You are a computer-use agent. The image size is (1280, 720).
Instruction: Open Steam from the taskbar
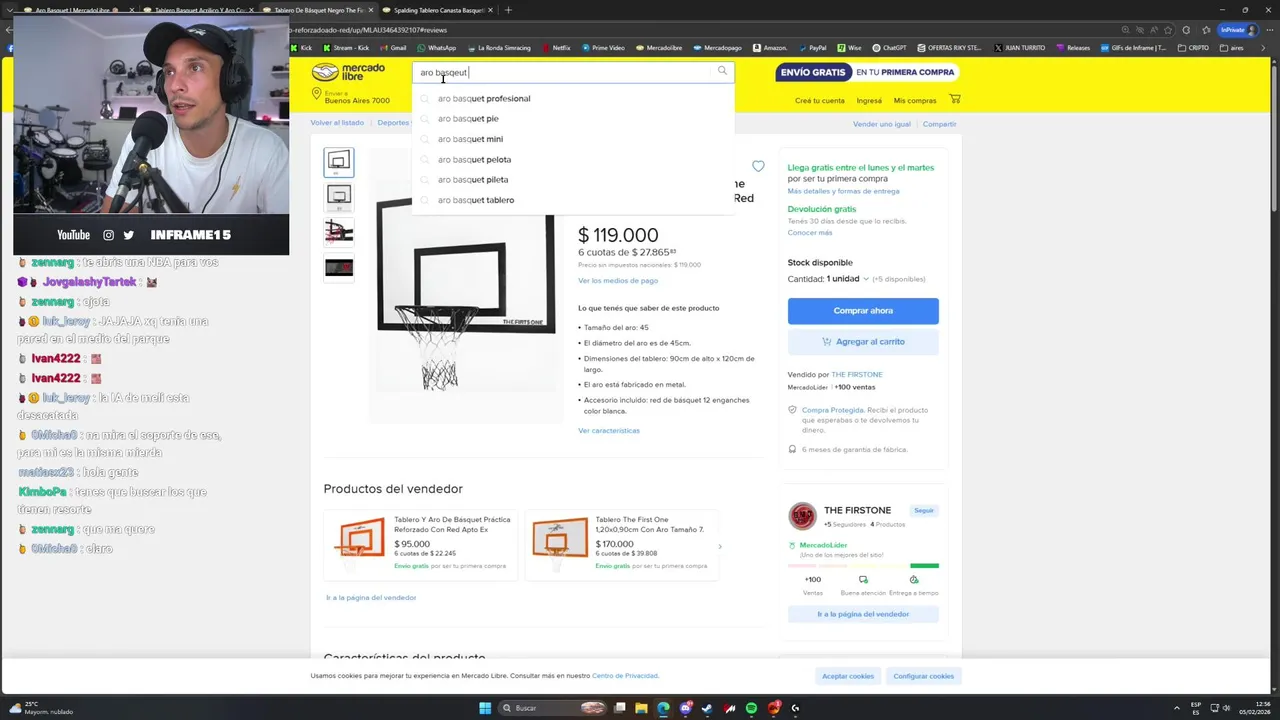coord(708,708)
